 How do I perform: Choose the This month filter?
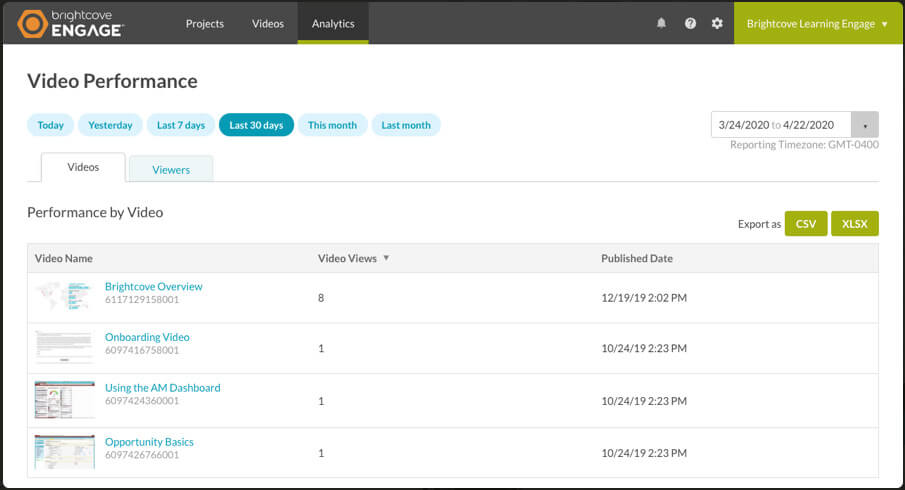tap(332, 125)
